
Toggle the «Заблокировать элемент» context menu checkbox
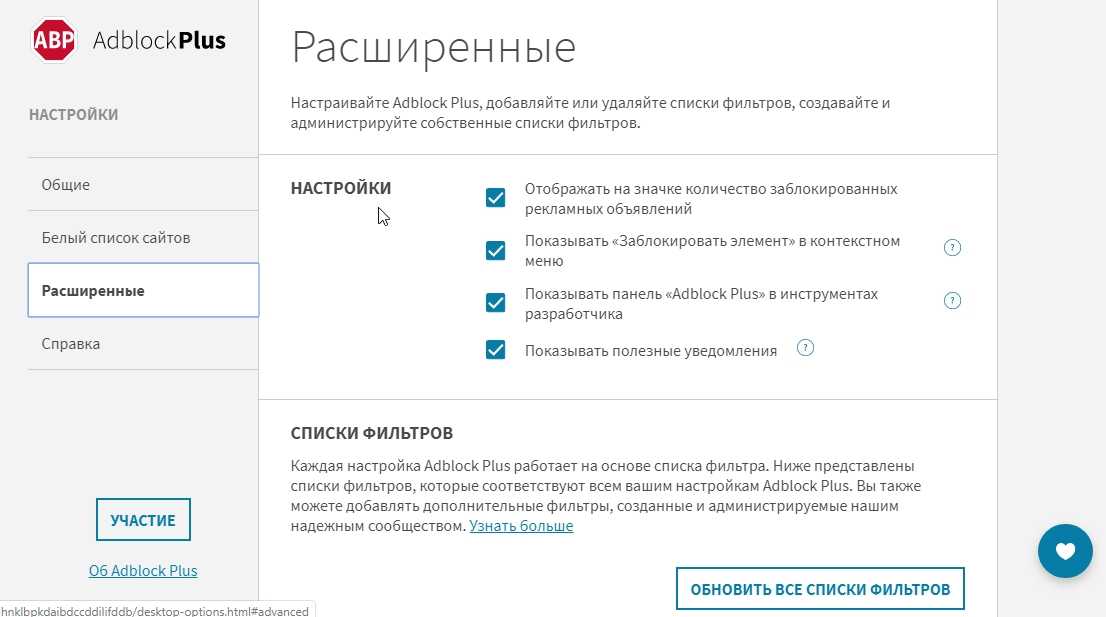click(x=495, y=250)
